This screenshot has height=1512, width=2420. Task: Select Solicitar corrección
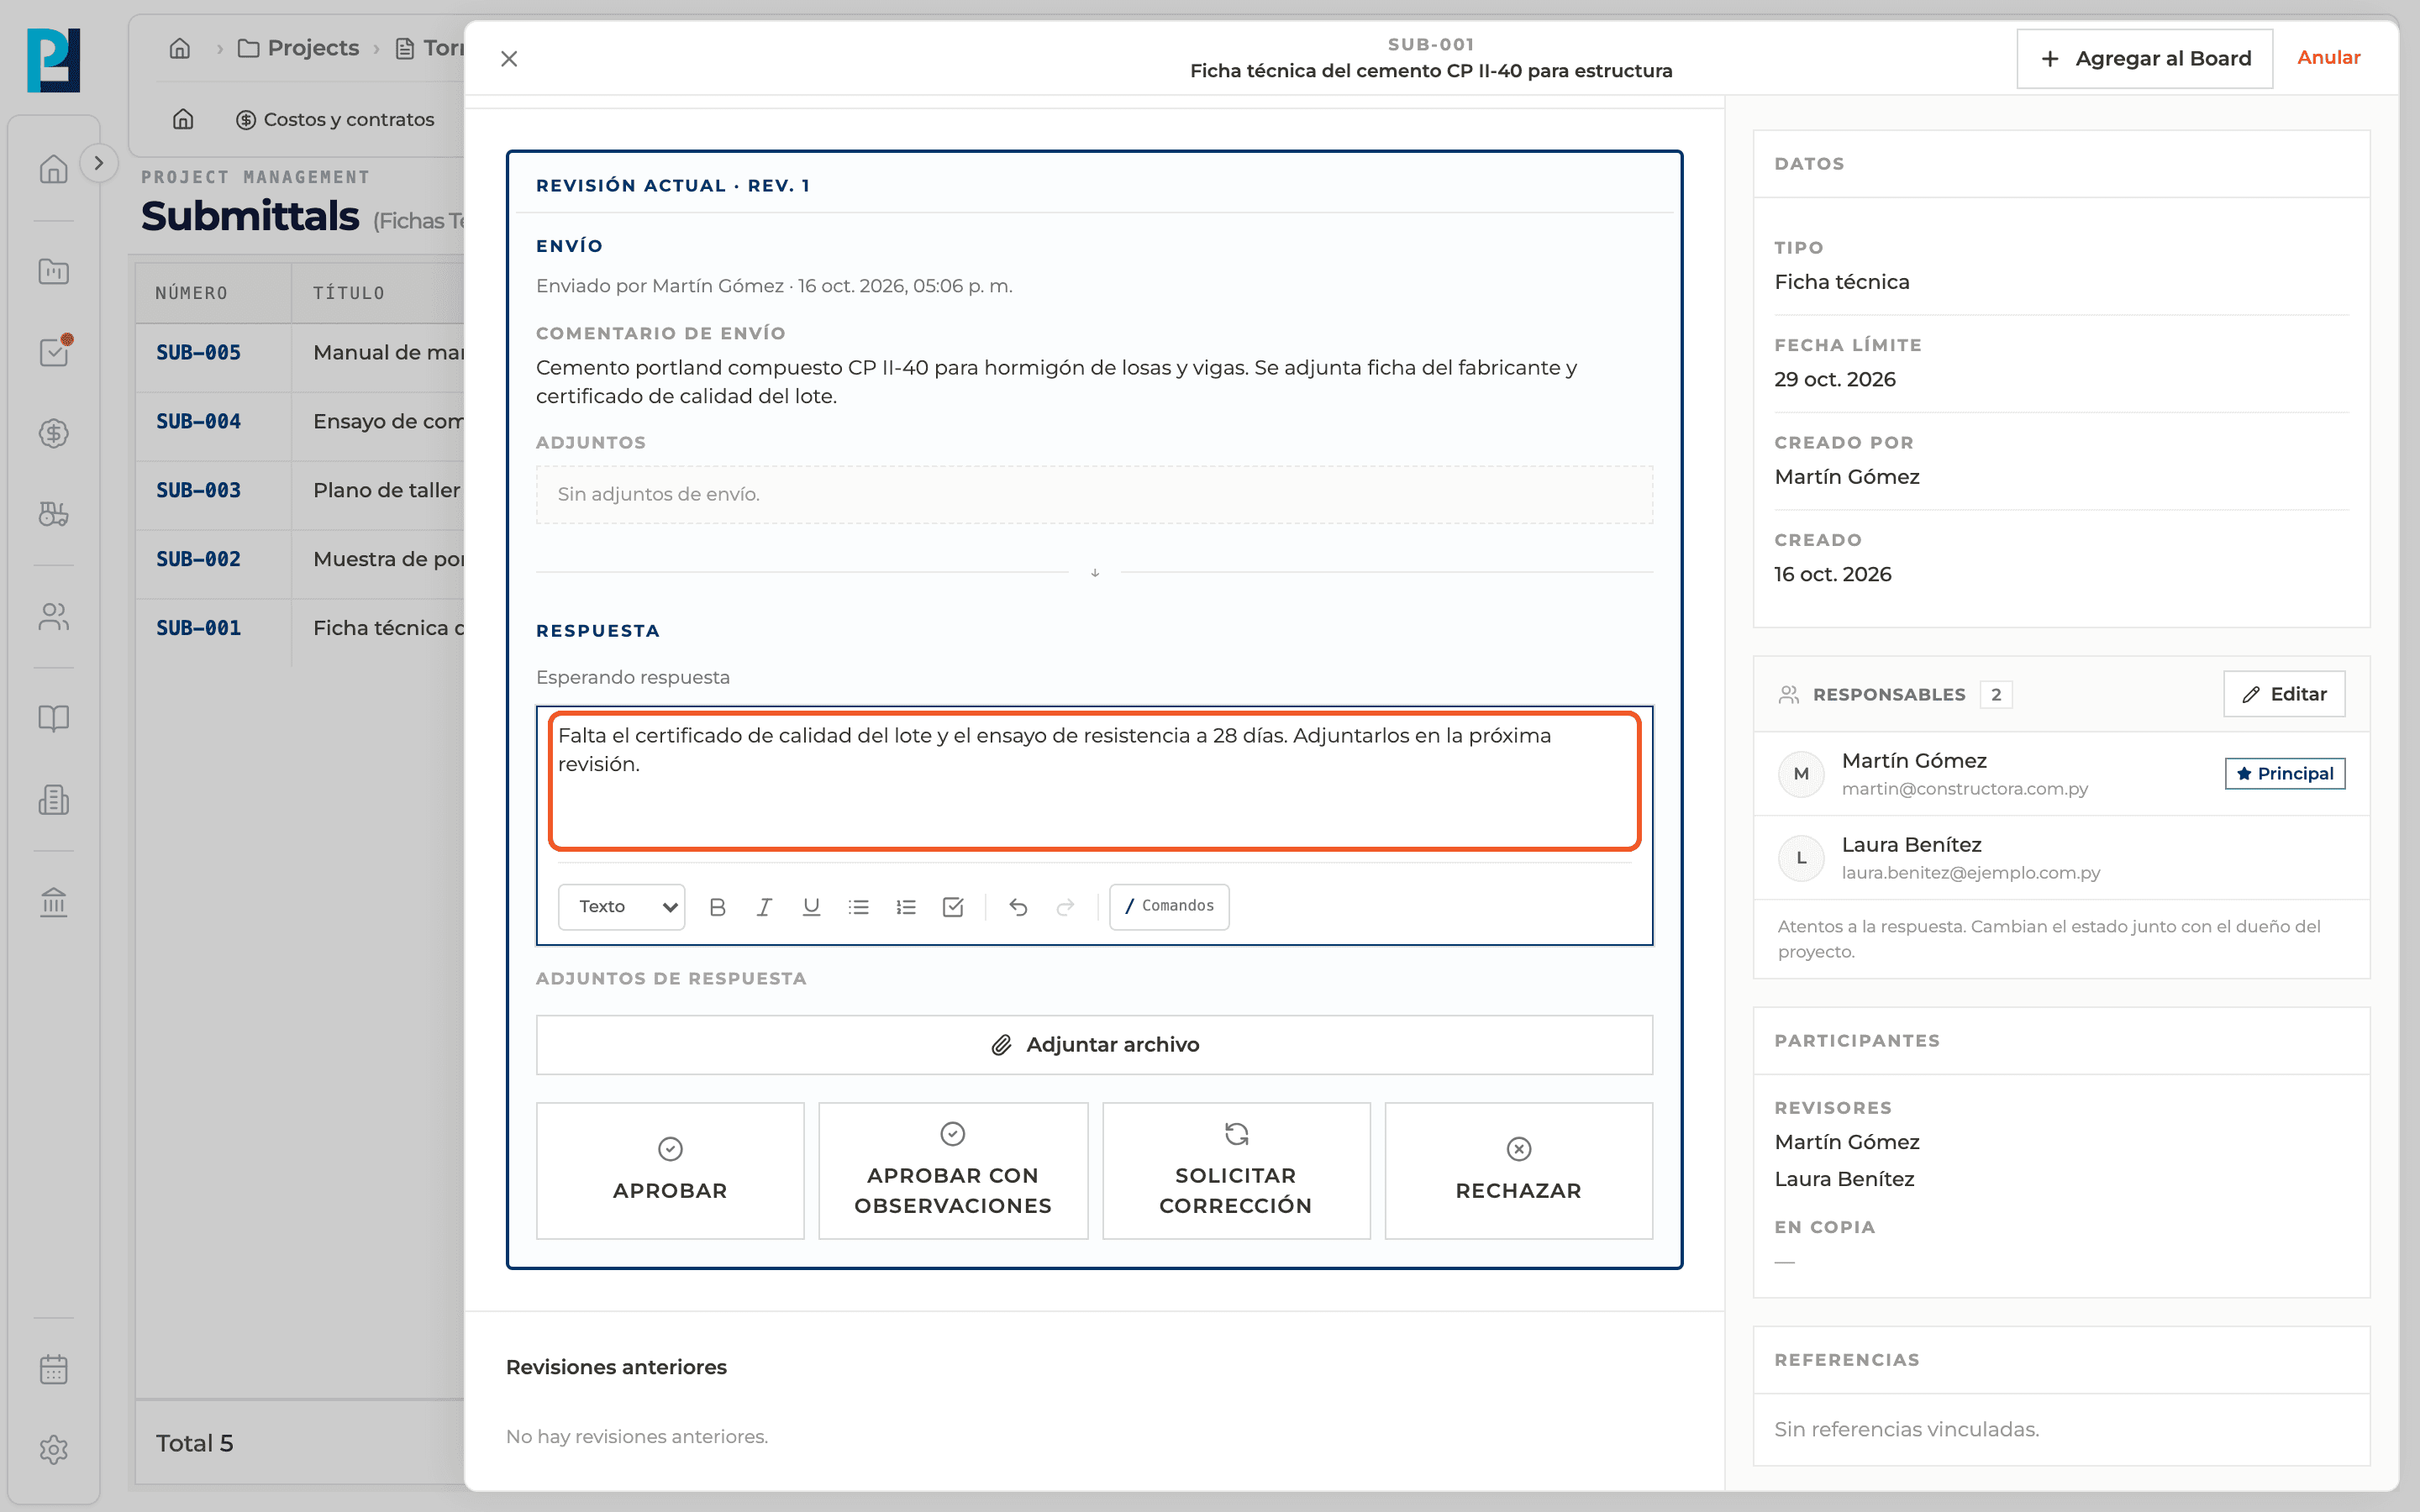(1236, 1170)
